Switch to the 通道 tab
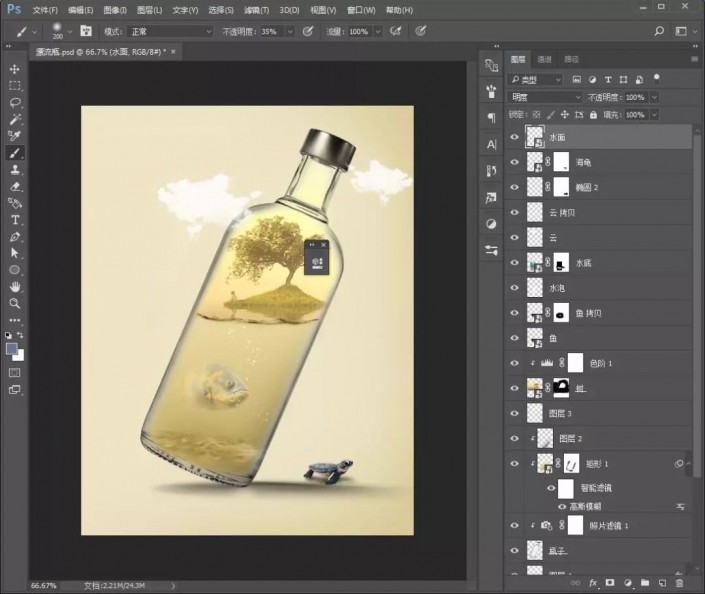The image size is (705, 594). click(544, 59)
